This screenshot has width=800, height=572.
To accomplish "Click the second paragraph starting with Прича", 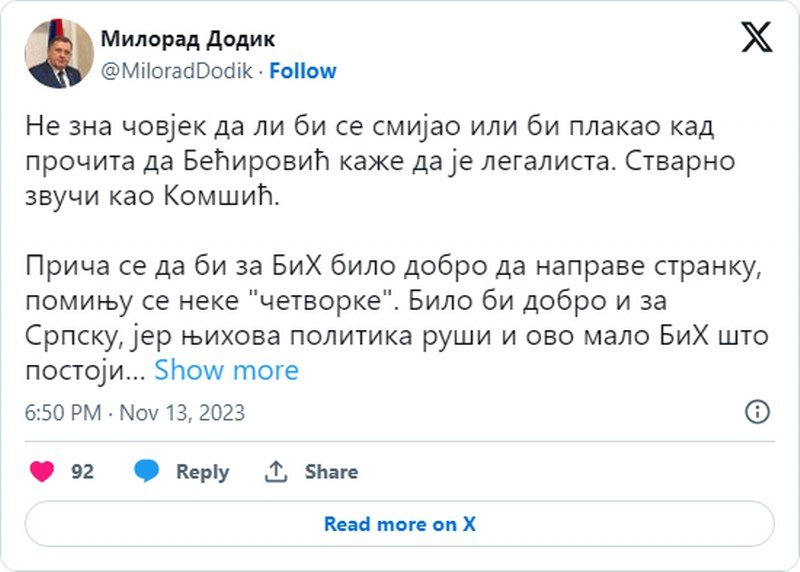I will point(397,318).
